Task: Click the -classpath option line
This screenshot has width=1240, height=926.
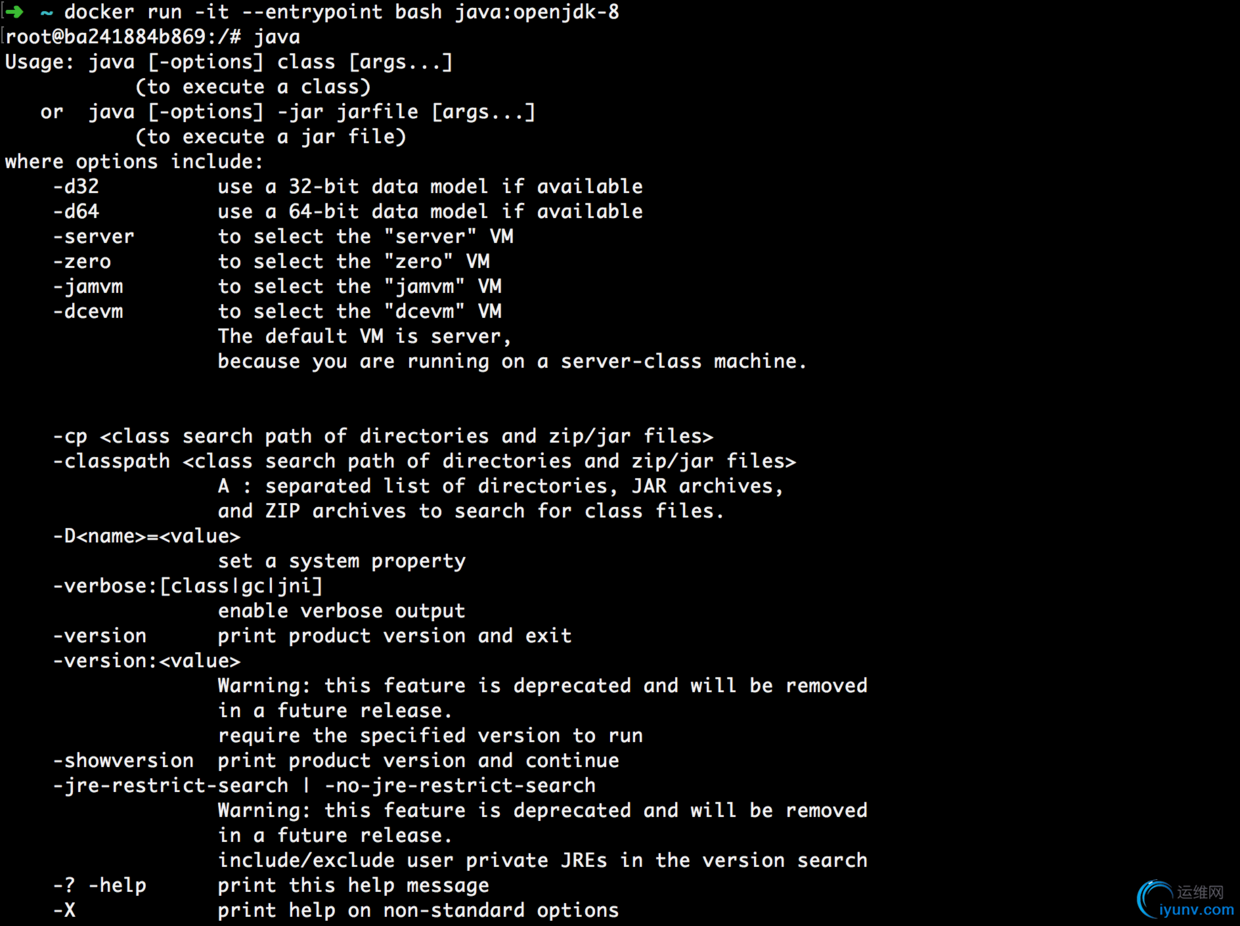Action: pyautogui.click(x=424, y=462)
